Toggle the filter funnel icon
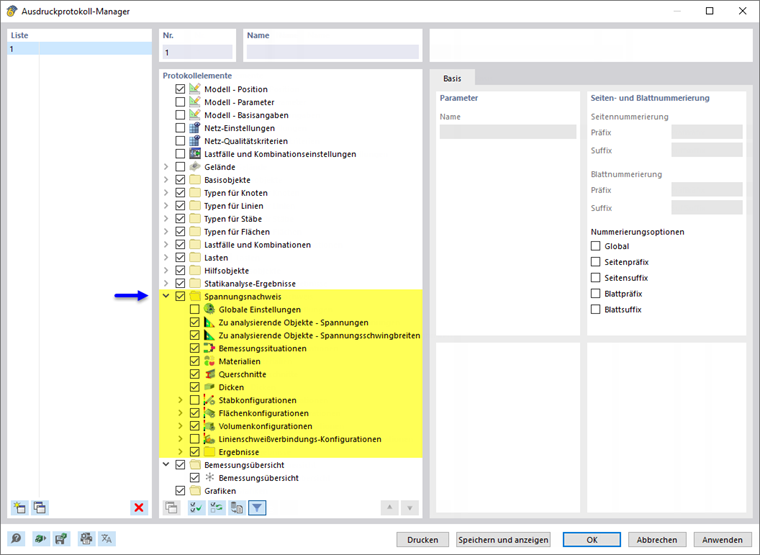760x555 pixels. tap(257, 507)
